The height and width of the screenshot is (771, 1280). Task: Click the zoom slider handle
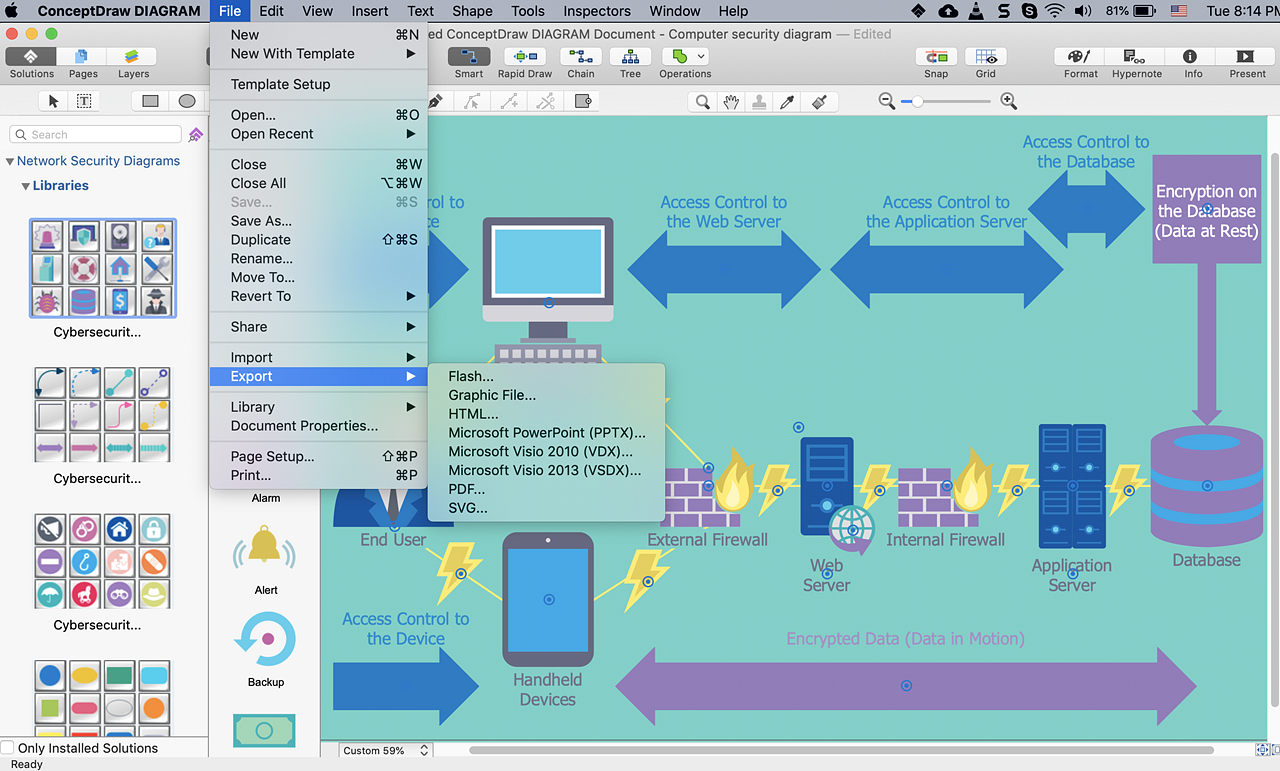(917, 101)
